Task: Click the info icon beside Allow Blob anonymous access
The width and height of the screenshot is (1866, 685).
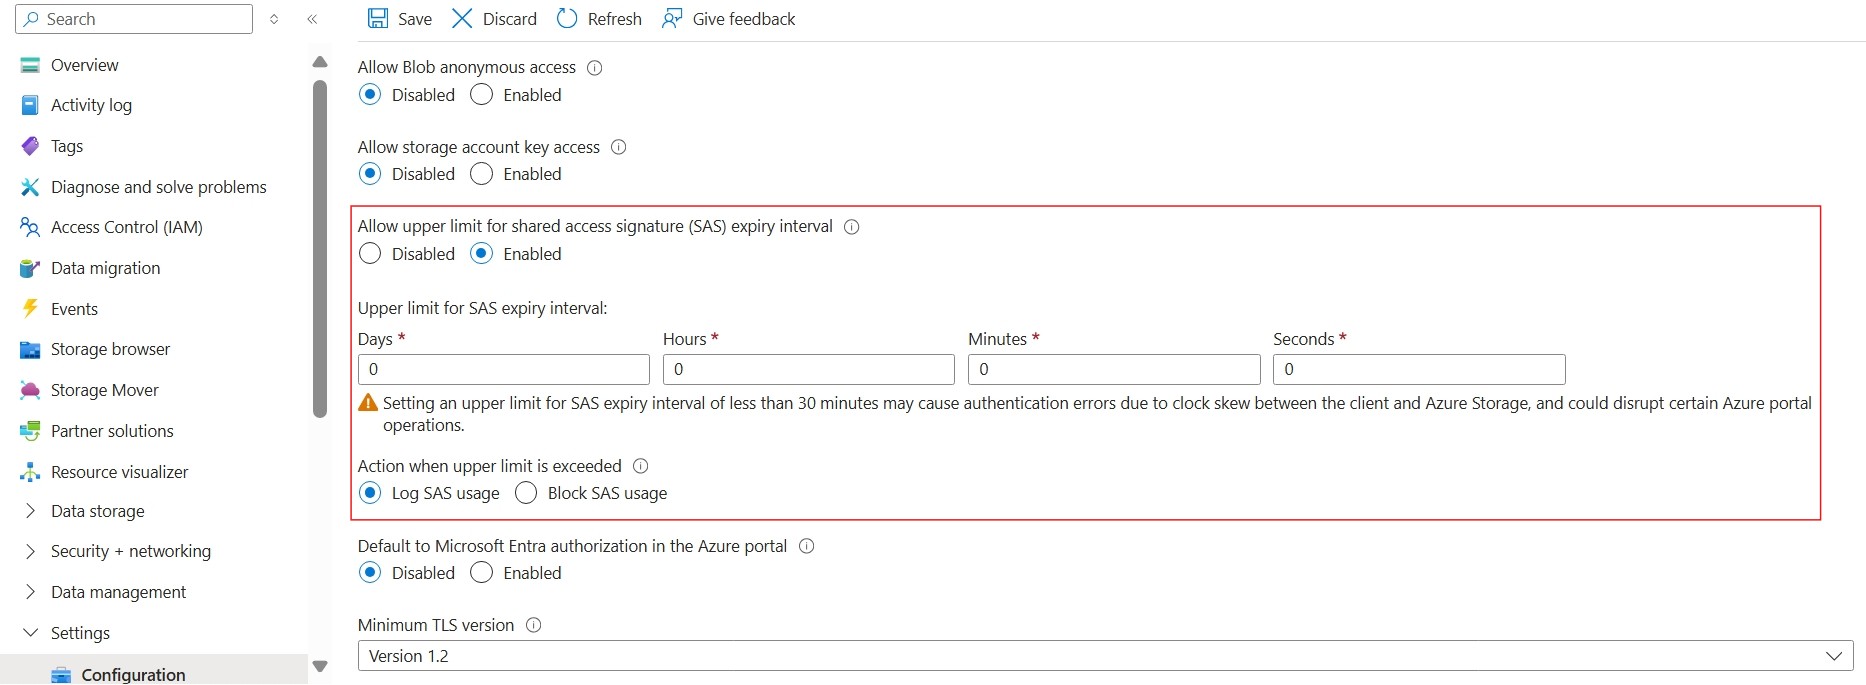Action: (594, 68)
